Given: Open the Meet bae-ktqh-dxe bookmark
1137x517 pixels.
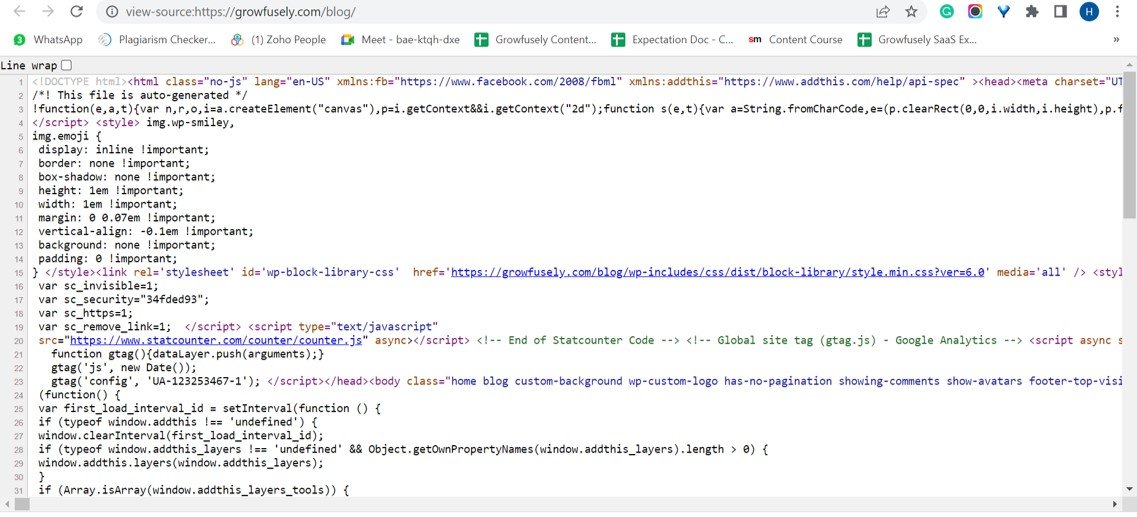Looking at the screenshot, I should point(400,40).
